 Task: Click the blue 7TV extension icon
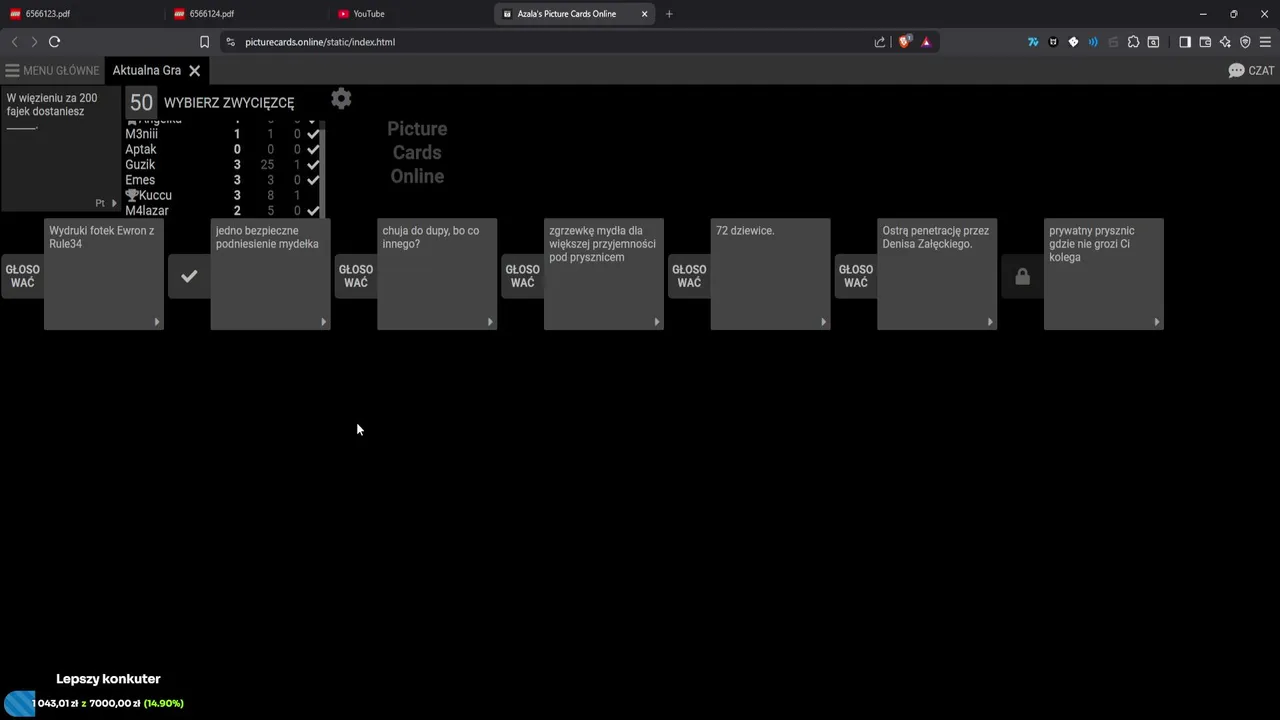[x=1033, y=42]
